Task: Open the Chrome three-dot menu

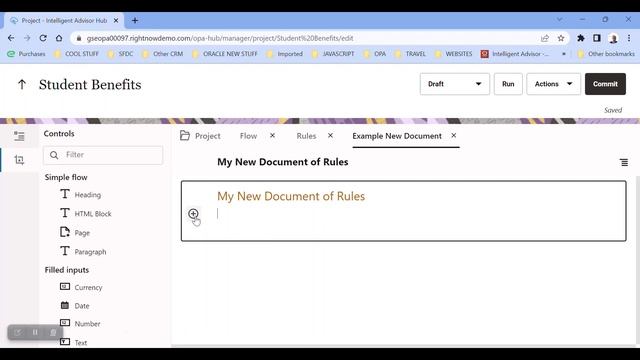Action: pos(629,38)
